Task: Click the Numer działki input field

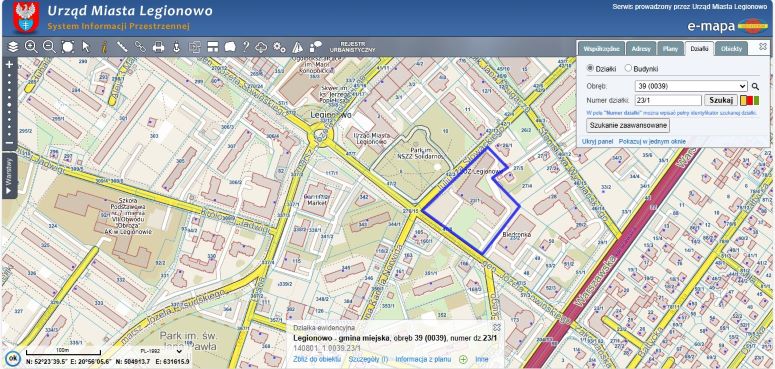Action: 668,100
